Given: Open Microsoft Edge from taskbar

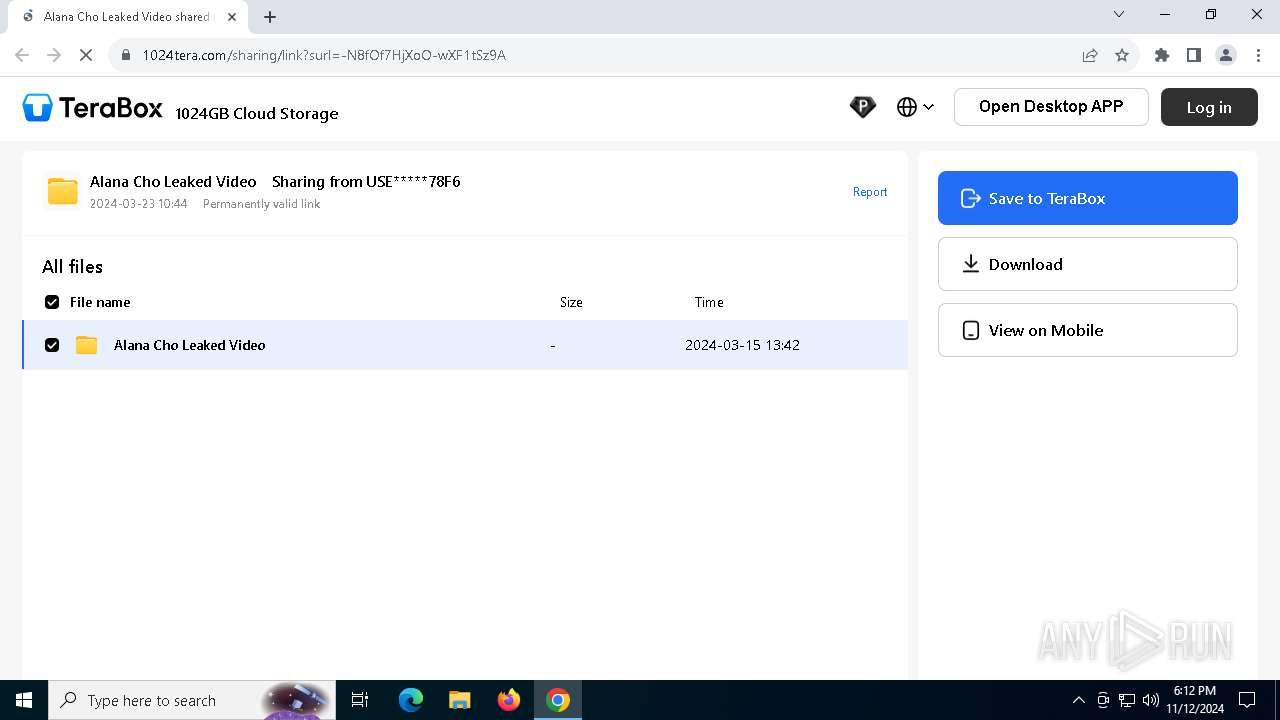Looking at the screenshot, I should (x=411, y=700).
